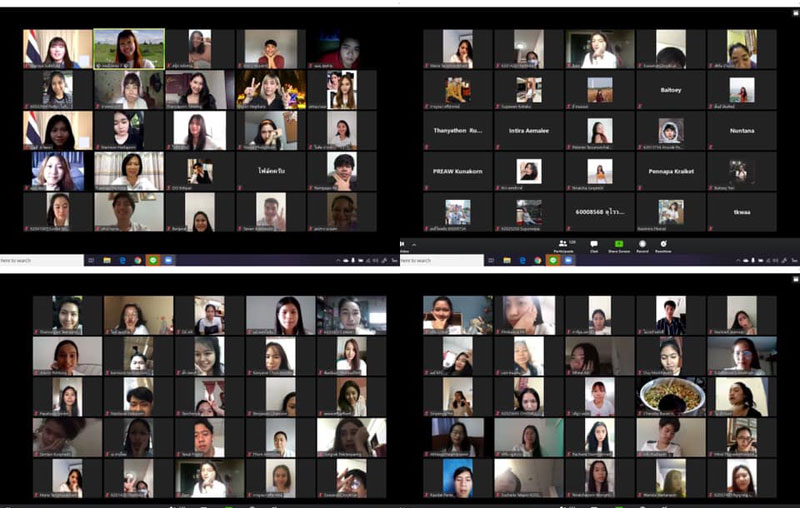The height and width of the screenshot is (508, 800).
Task: Open Edge browser in left-side taskbar
Action: click(x=122, y=260)
